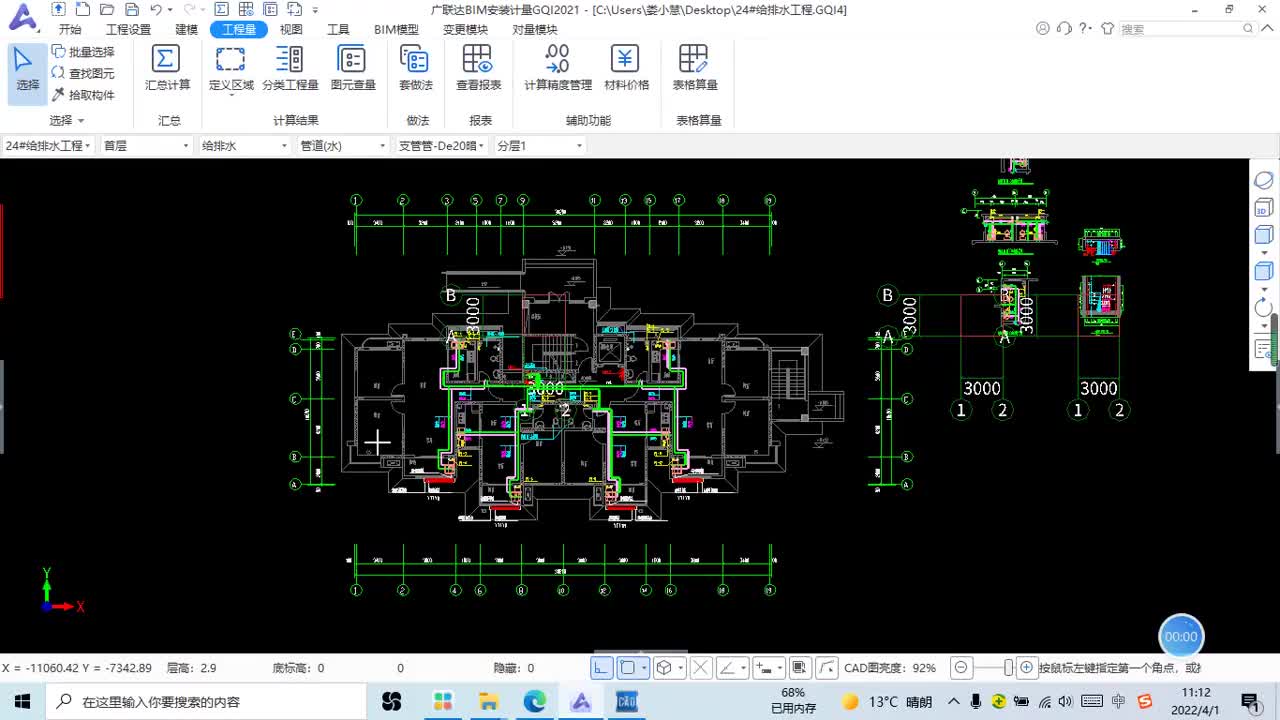Click the delete cross icon in status bar
The width and height of the screenshot is (1280, 720).
701,668
